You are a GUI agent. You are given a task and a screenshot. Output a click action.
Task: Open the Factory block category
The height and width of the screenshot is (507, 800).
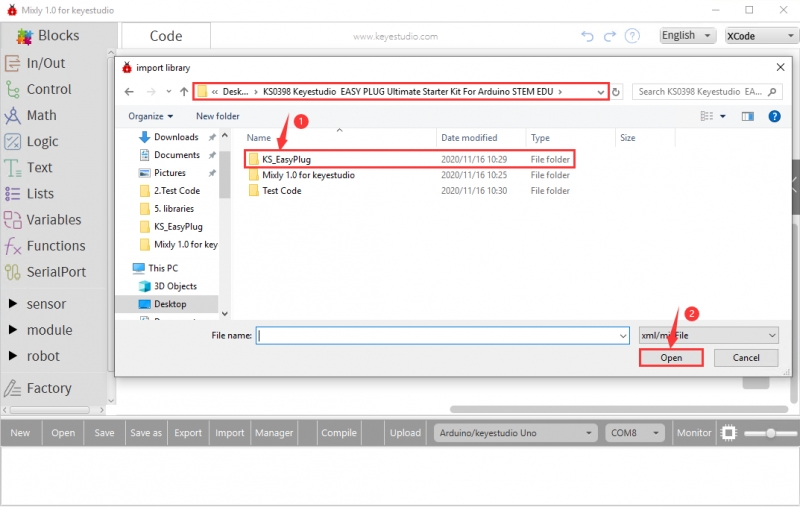[38, 388]
